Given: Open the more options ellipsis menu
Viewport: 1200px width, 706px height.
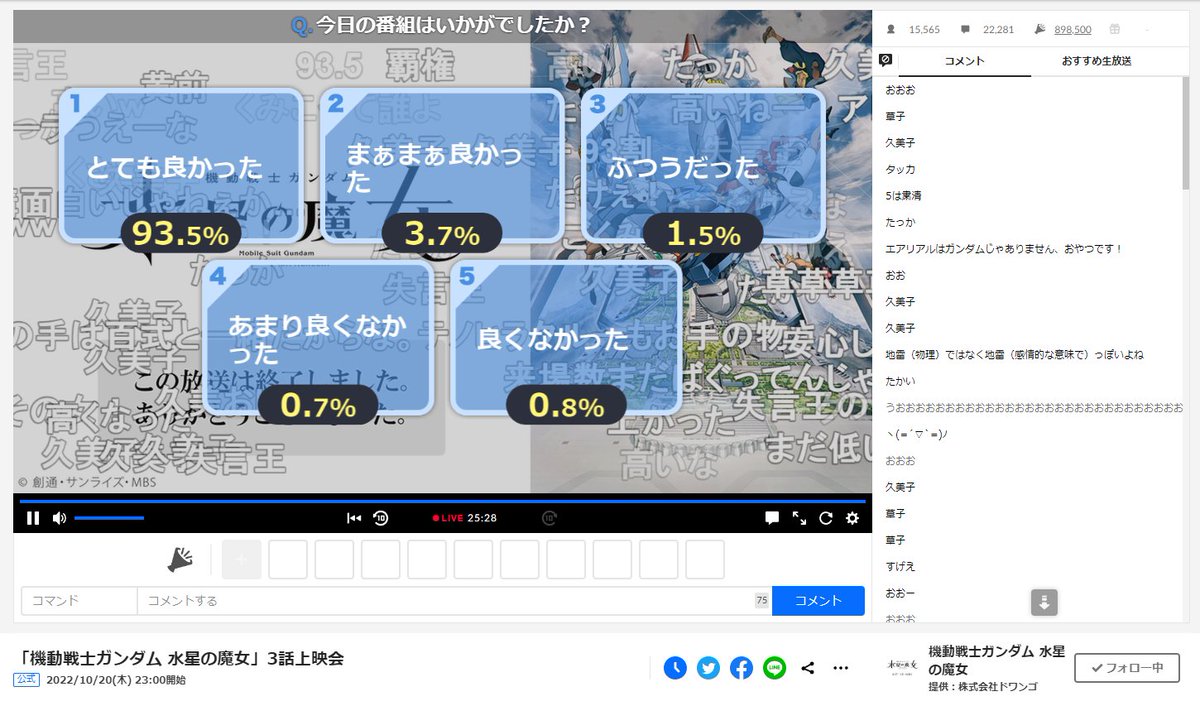Looking at the screenshot, I should [840, 668].
